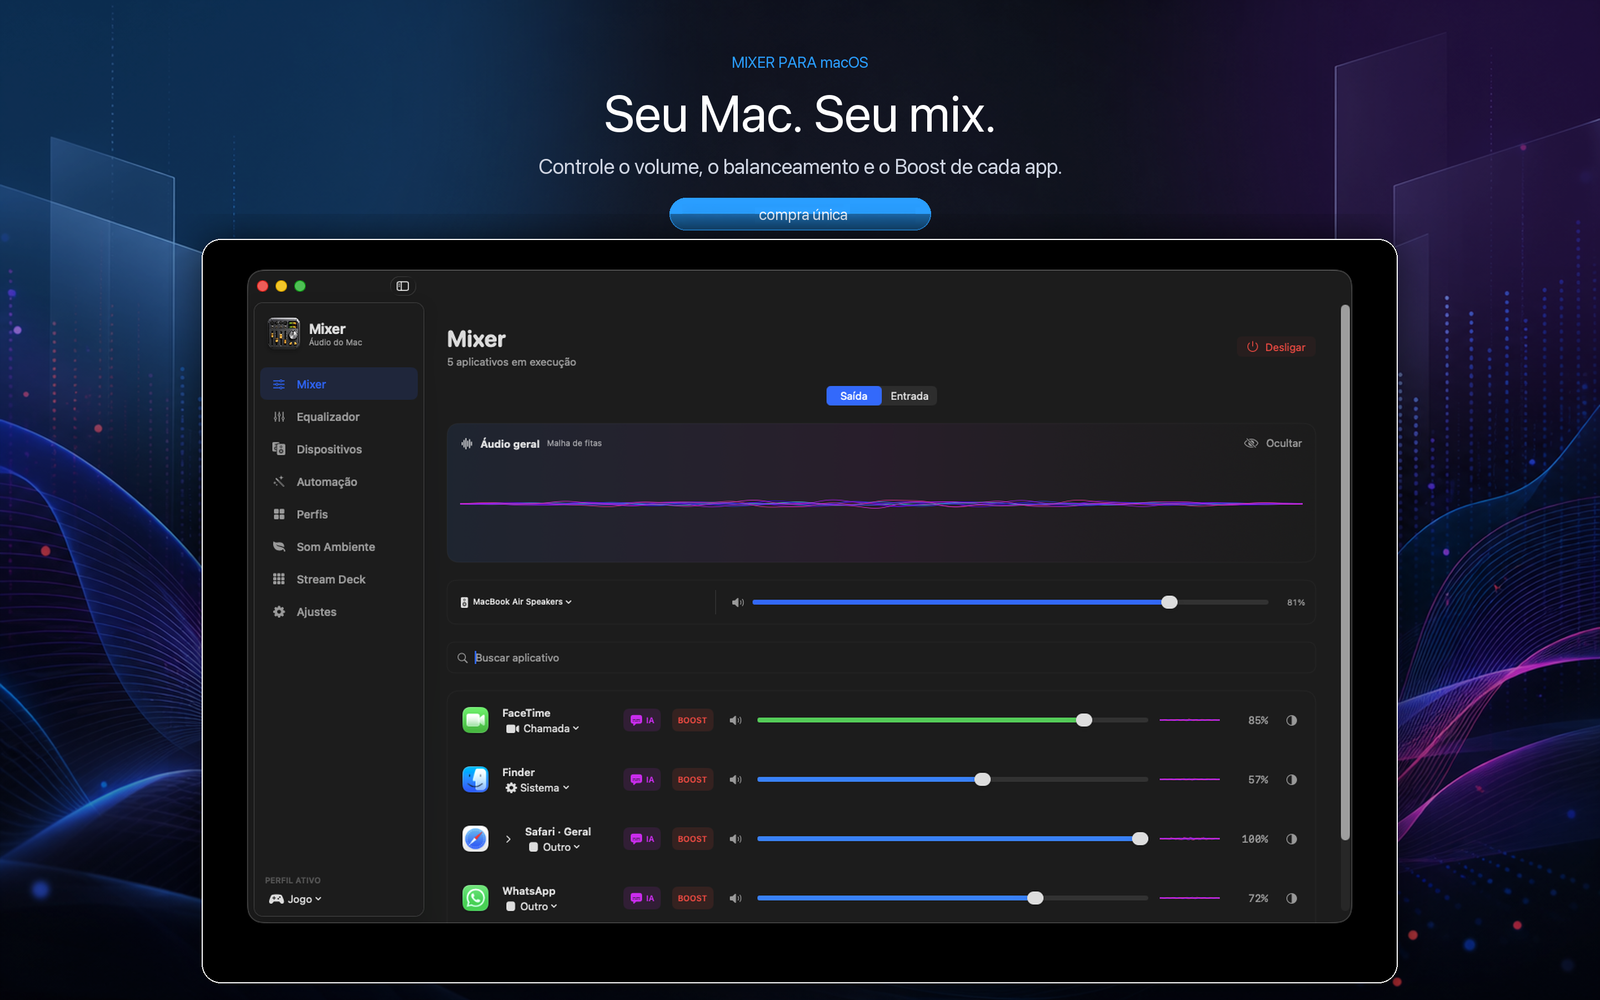Click the search magnifier icon
1600x1000 pixels.
(x=462, y=658)
